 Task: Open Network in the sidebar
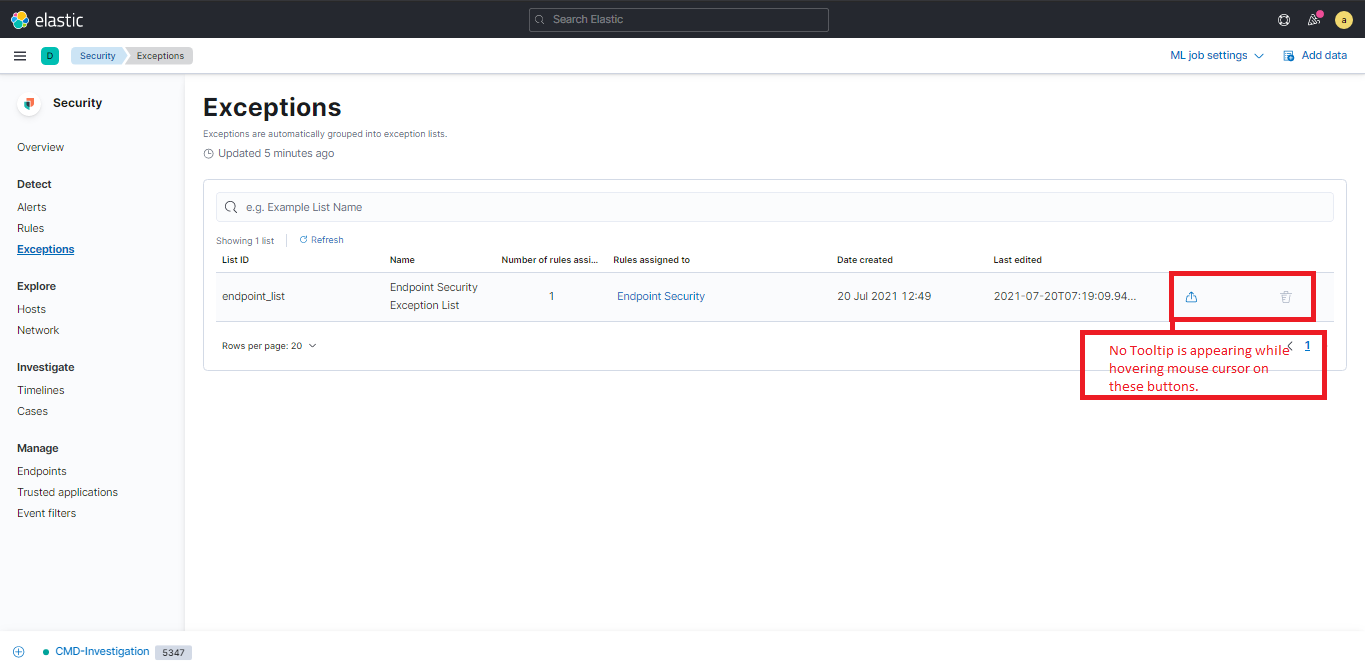tap(38, 330)
